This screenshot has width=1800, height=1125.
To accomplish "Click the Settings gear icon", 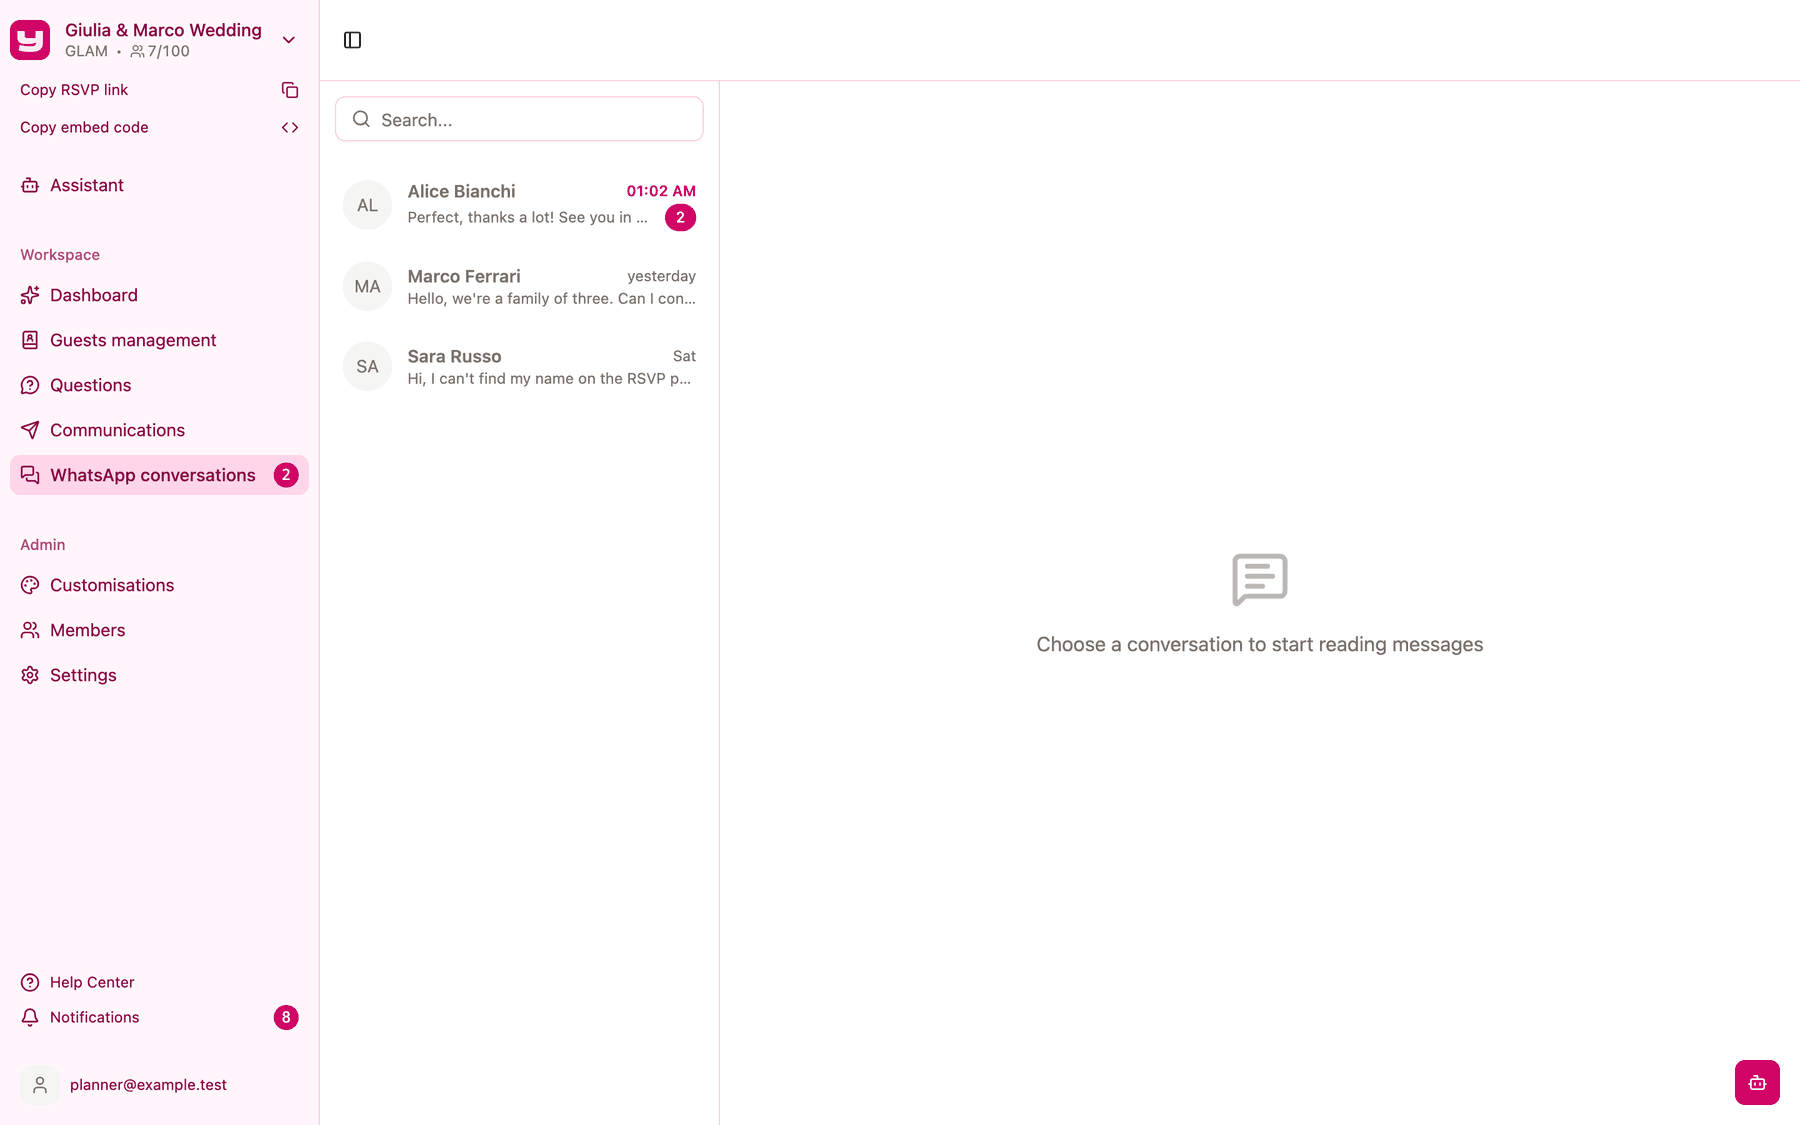I will click(x=30, y=675).
